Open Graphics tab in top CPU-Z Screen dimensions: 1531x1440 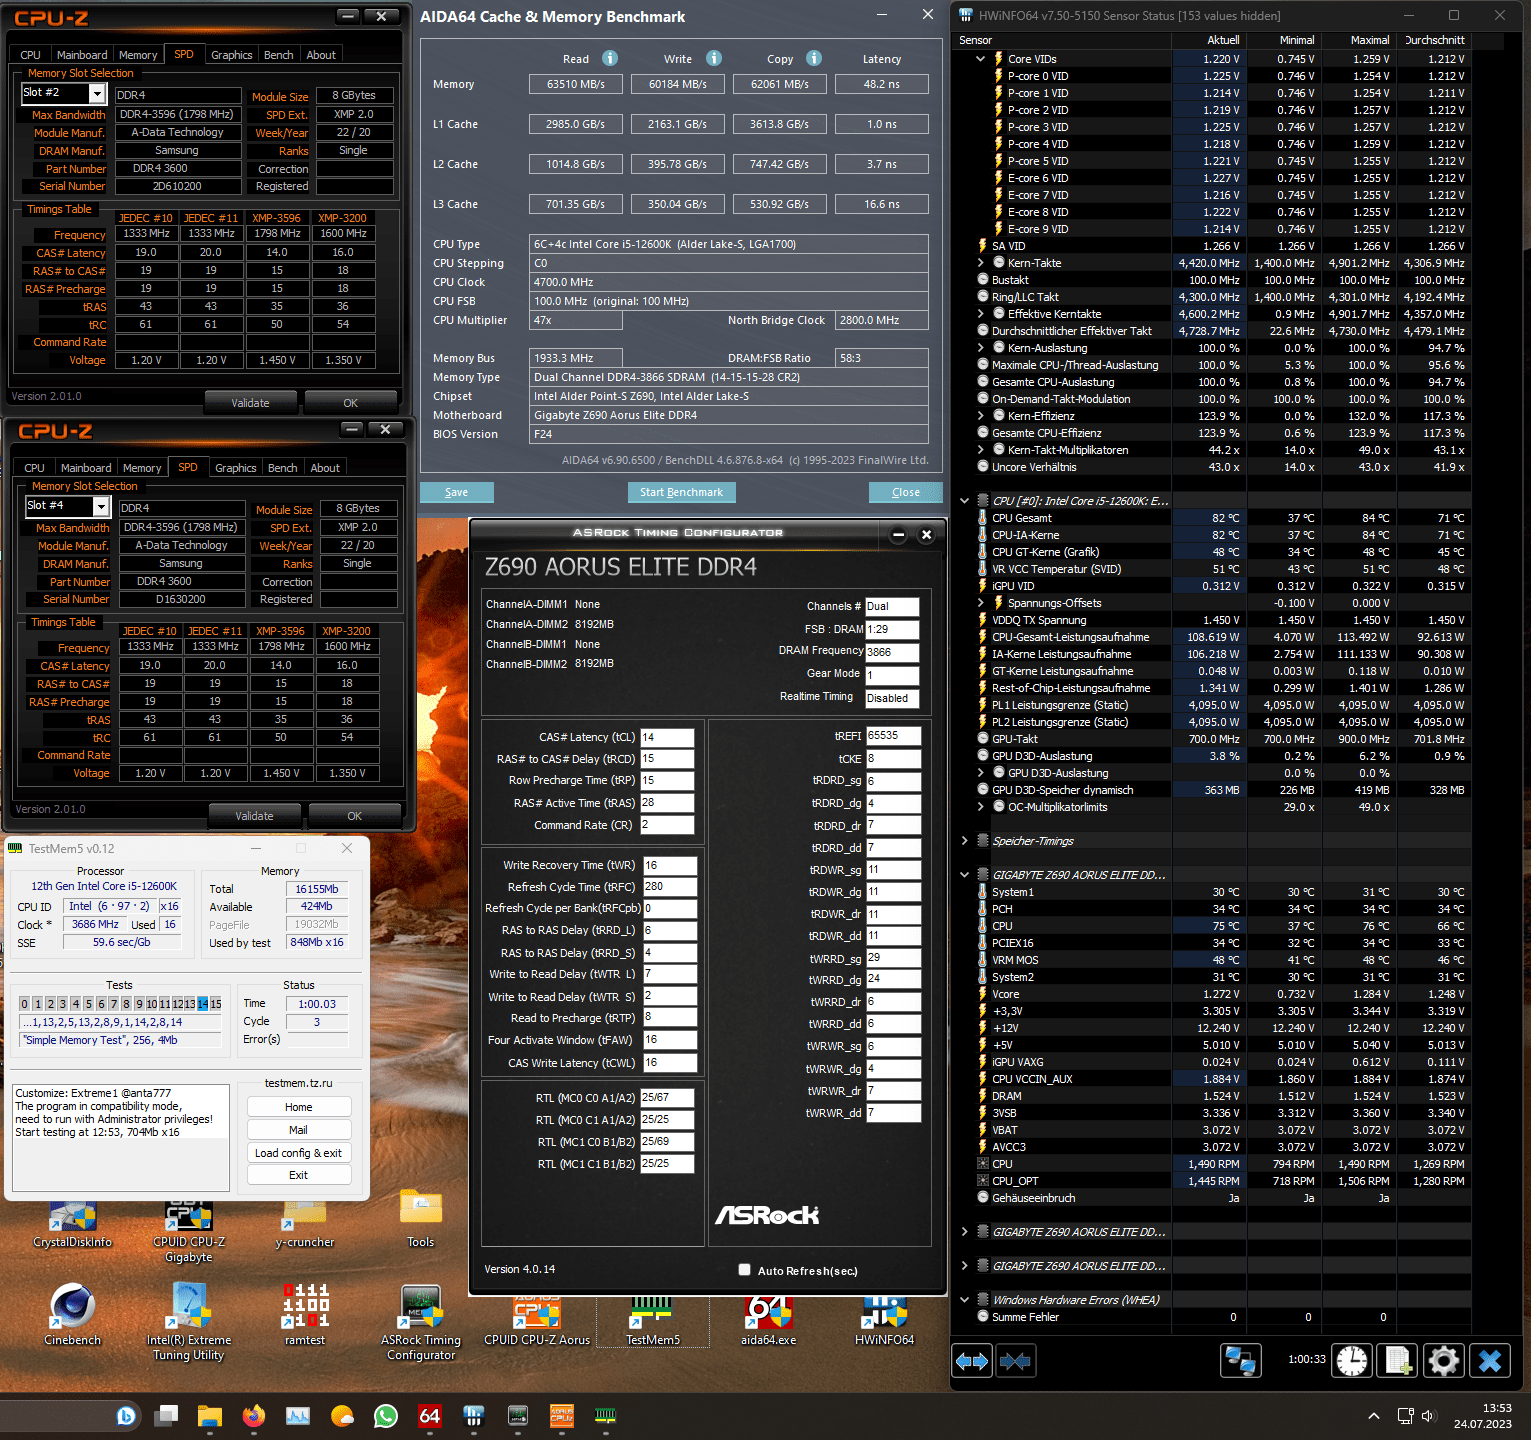[x=232, y=55]
